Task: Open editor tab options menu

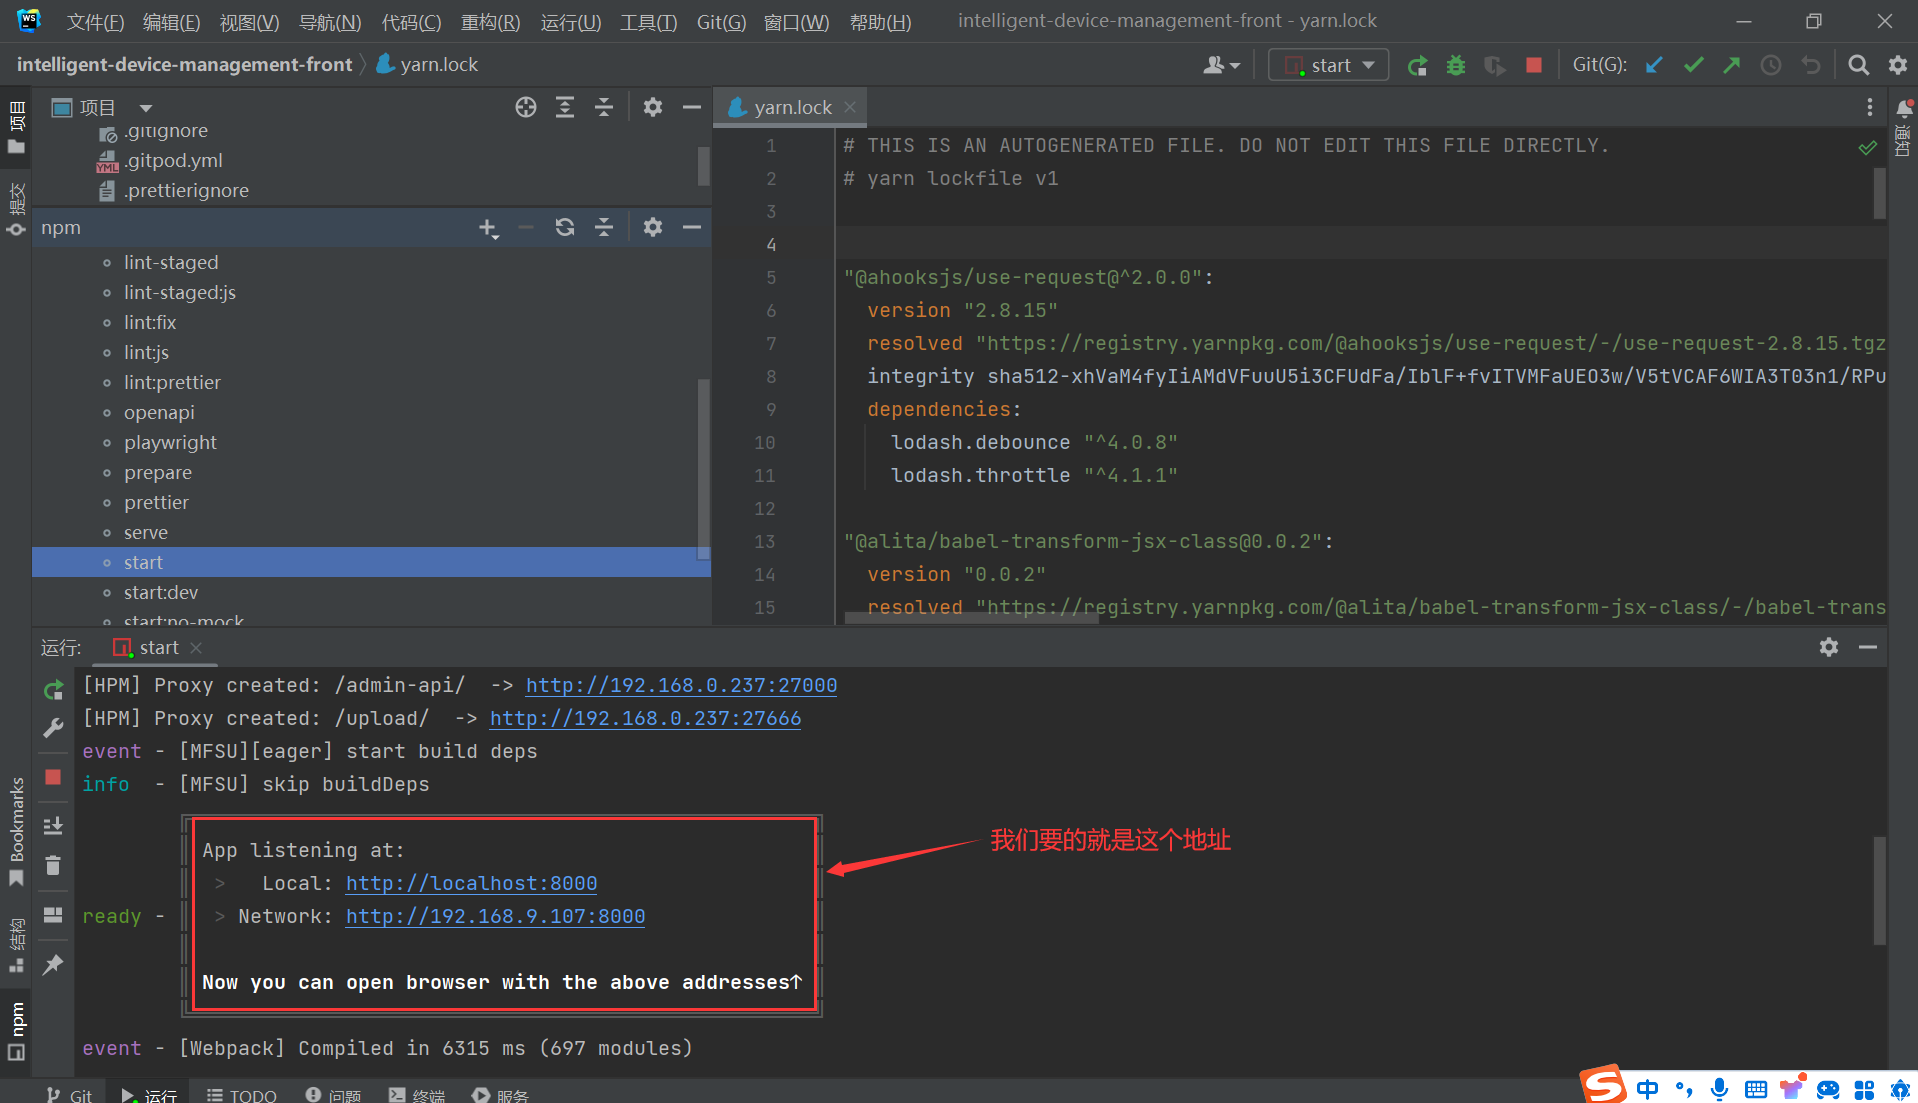Action: click(1869, 107)
